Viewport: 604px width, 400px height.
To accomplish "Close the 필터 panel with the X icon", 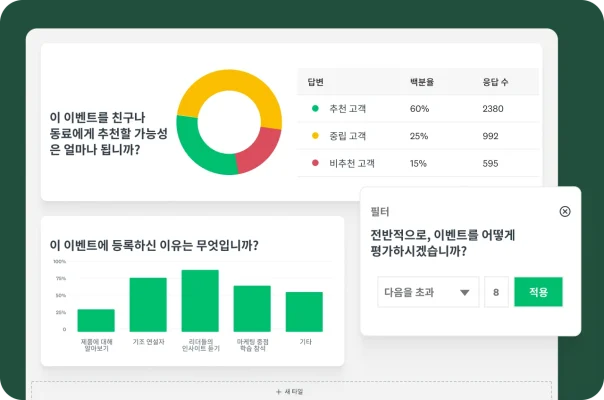I will pos(565,211).
